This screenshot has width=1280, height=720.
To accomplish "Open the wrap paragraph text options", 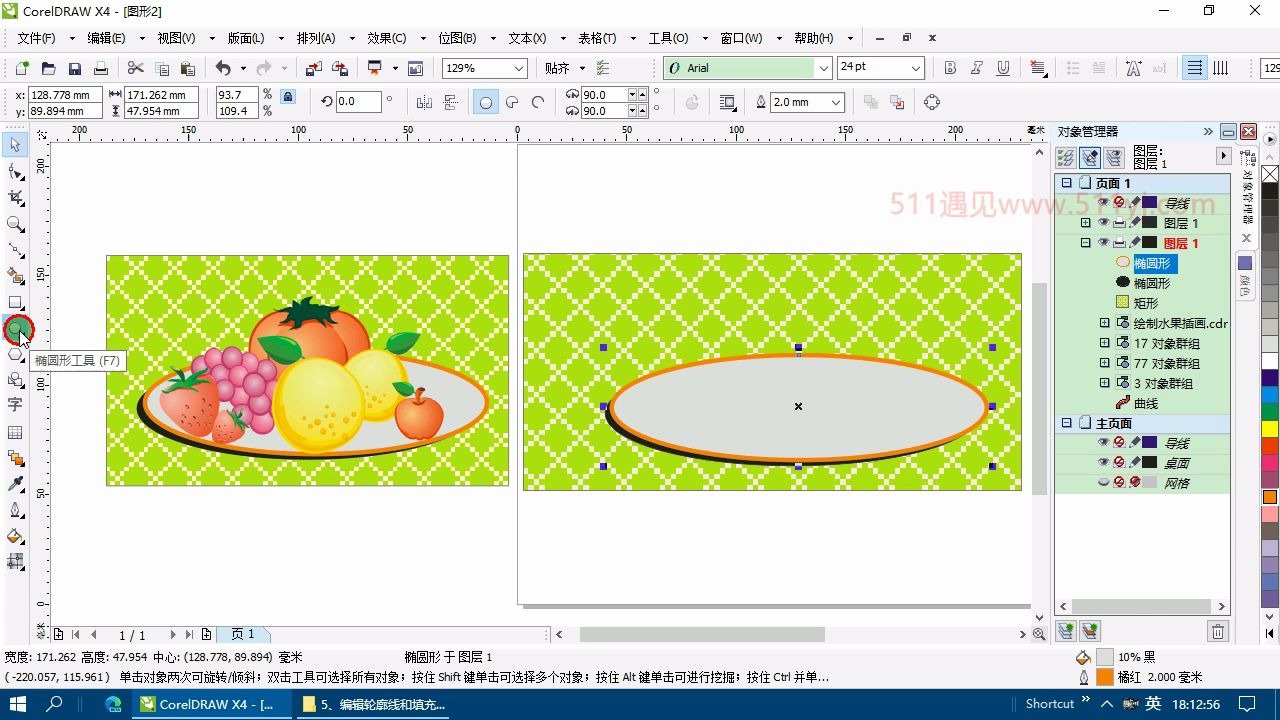I will click(728, 102).
